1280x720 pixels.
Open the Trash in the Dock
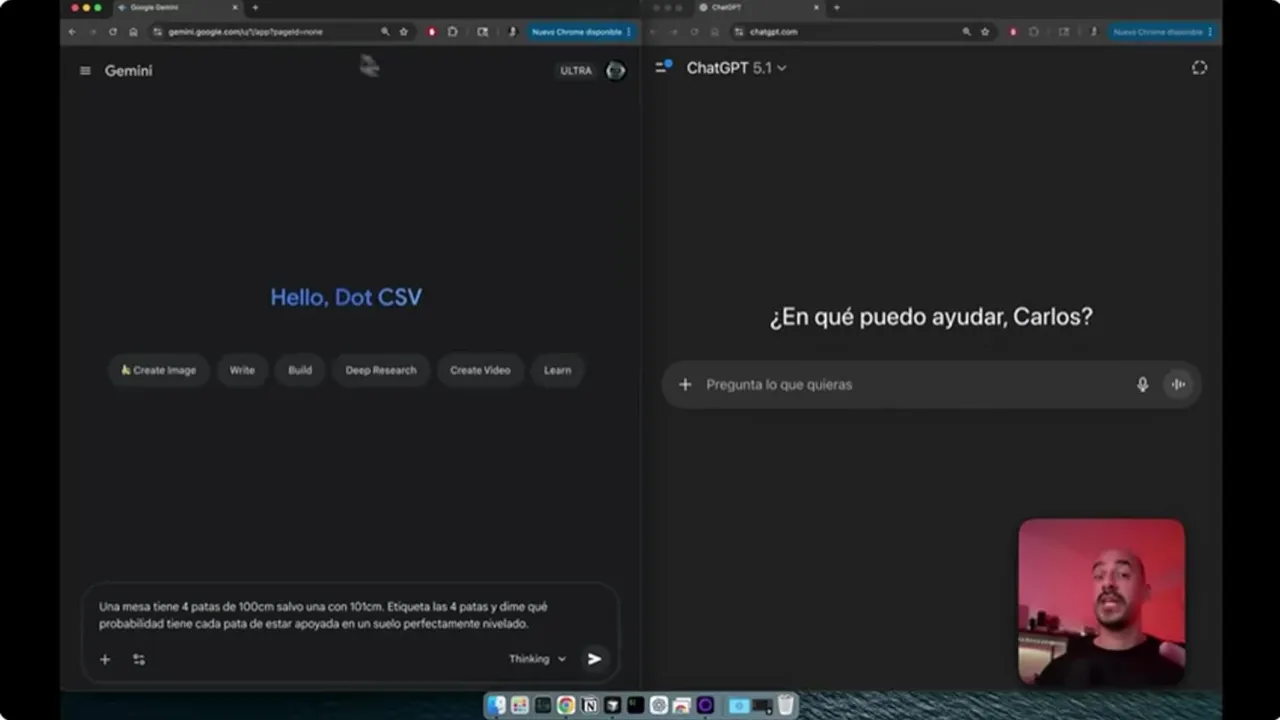[x=786, y=706]
